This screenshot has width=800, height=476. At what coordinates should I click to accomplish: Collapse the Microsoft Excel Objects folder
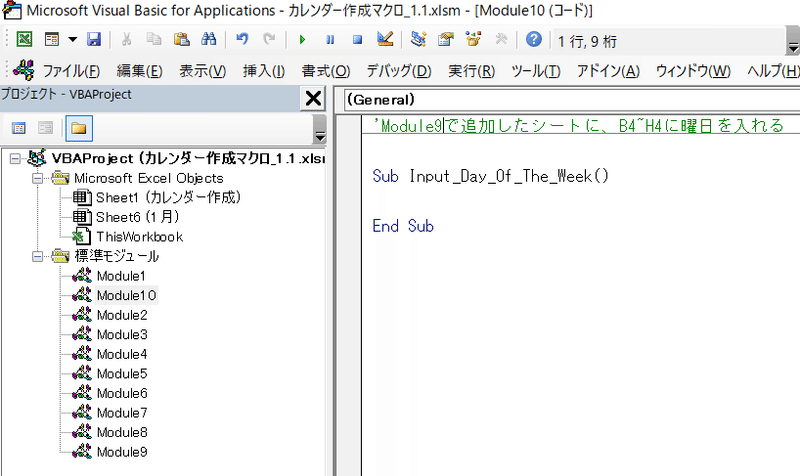[37, 178]
